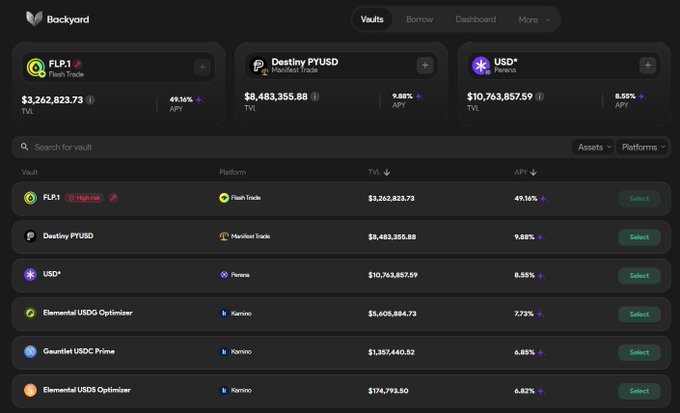Click the $174,793.50 TVL value
Image resolution: width=680 pixels, height=413 pixels.
pyautogui.click(x=388, y=391)
